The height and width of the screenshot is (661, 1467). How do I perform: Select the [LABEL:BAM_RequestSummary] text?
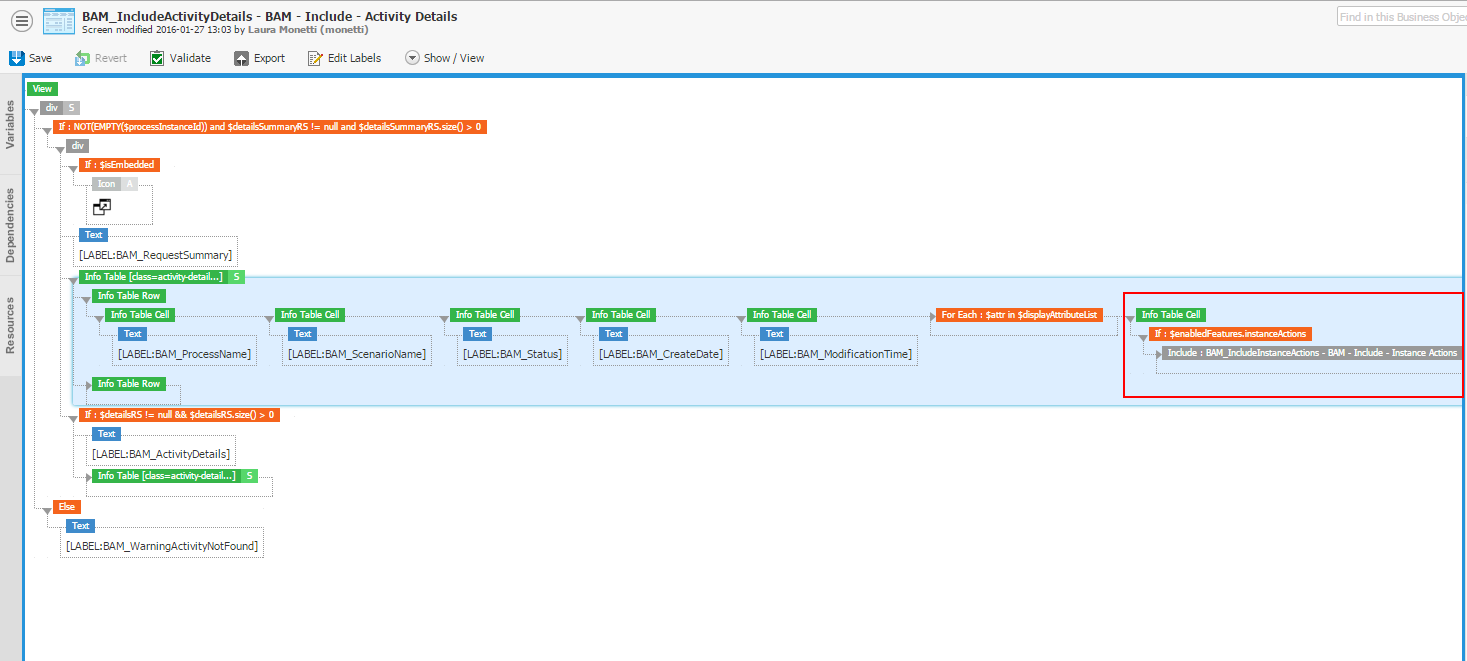(156, 255)
